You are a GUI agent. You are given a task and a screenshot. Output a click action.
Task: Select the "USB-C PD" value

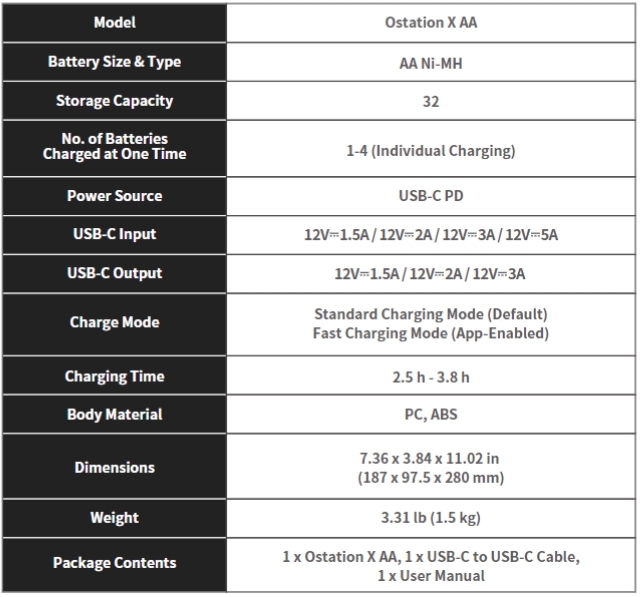pyautogui.click(x=431, y=196)
